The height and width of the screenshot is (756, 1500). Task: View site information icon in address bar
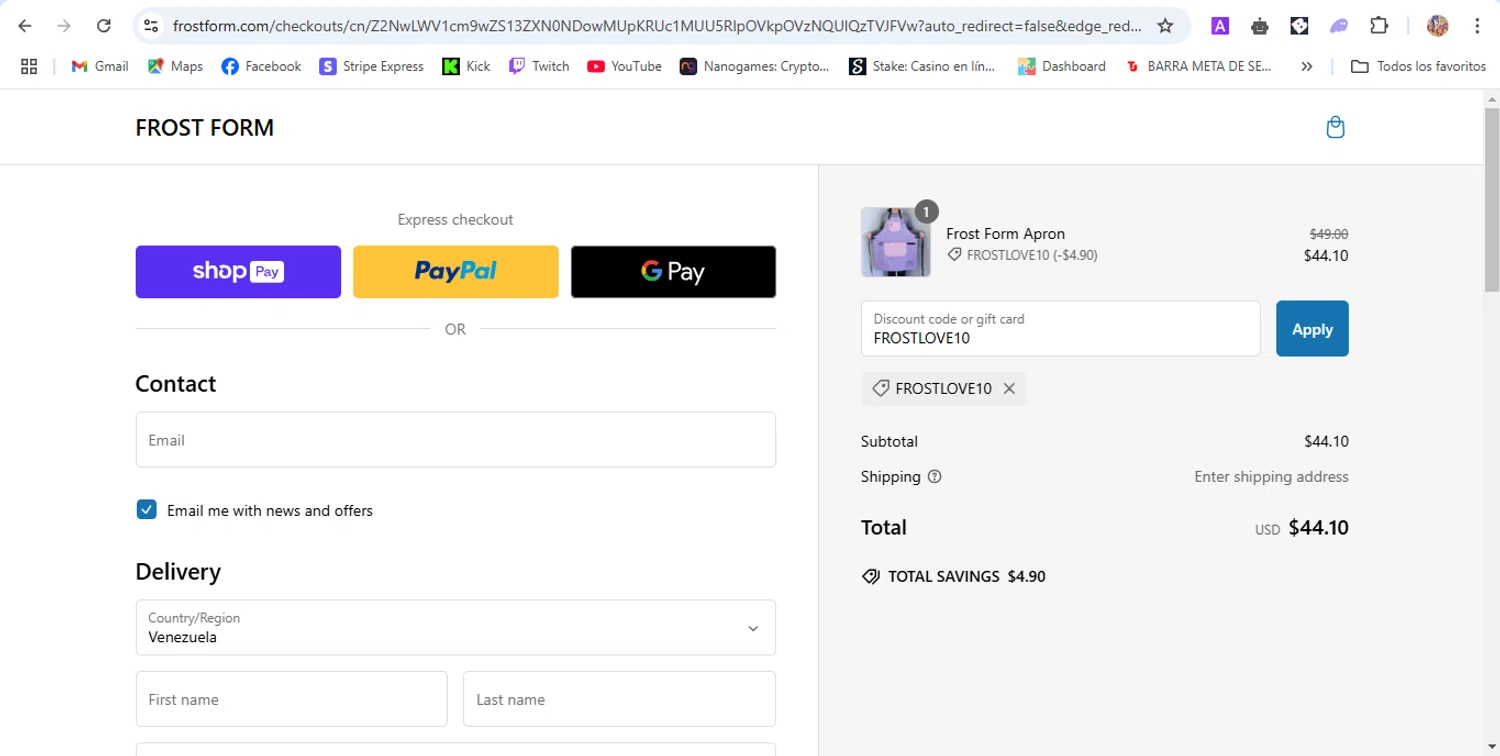tap(151, 26)
